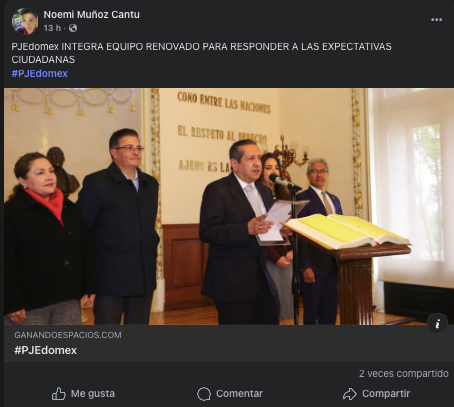
Task: Click the arrow Compartir icon
Action: 350,394
